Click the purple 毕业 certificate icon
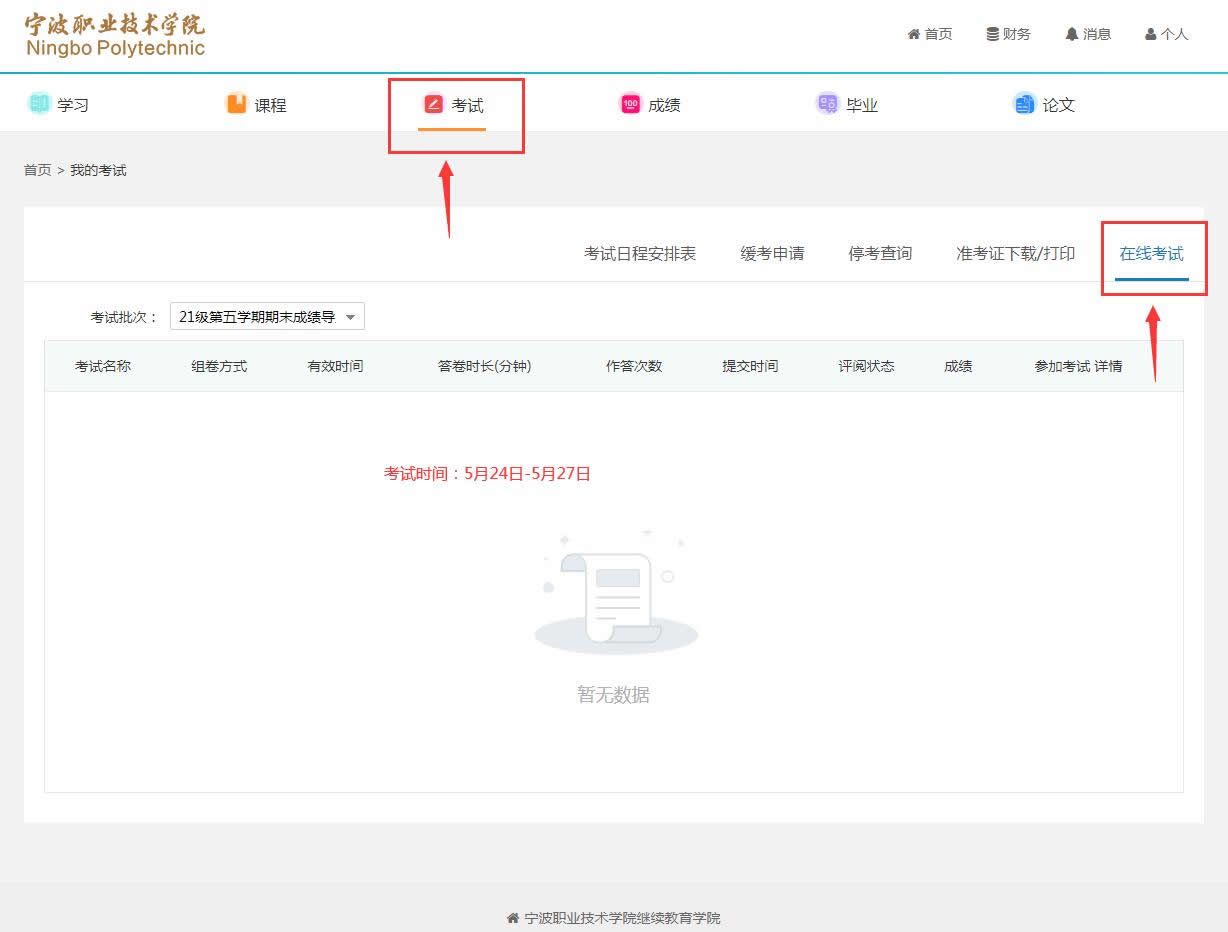Viewport: 1228px width, 932px height. click(x=827, y=104)
